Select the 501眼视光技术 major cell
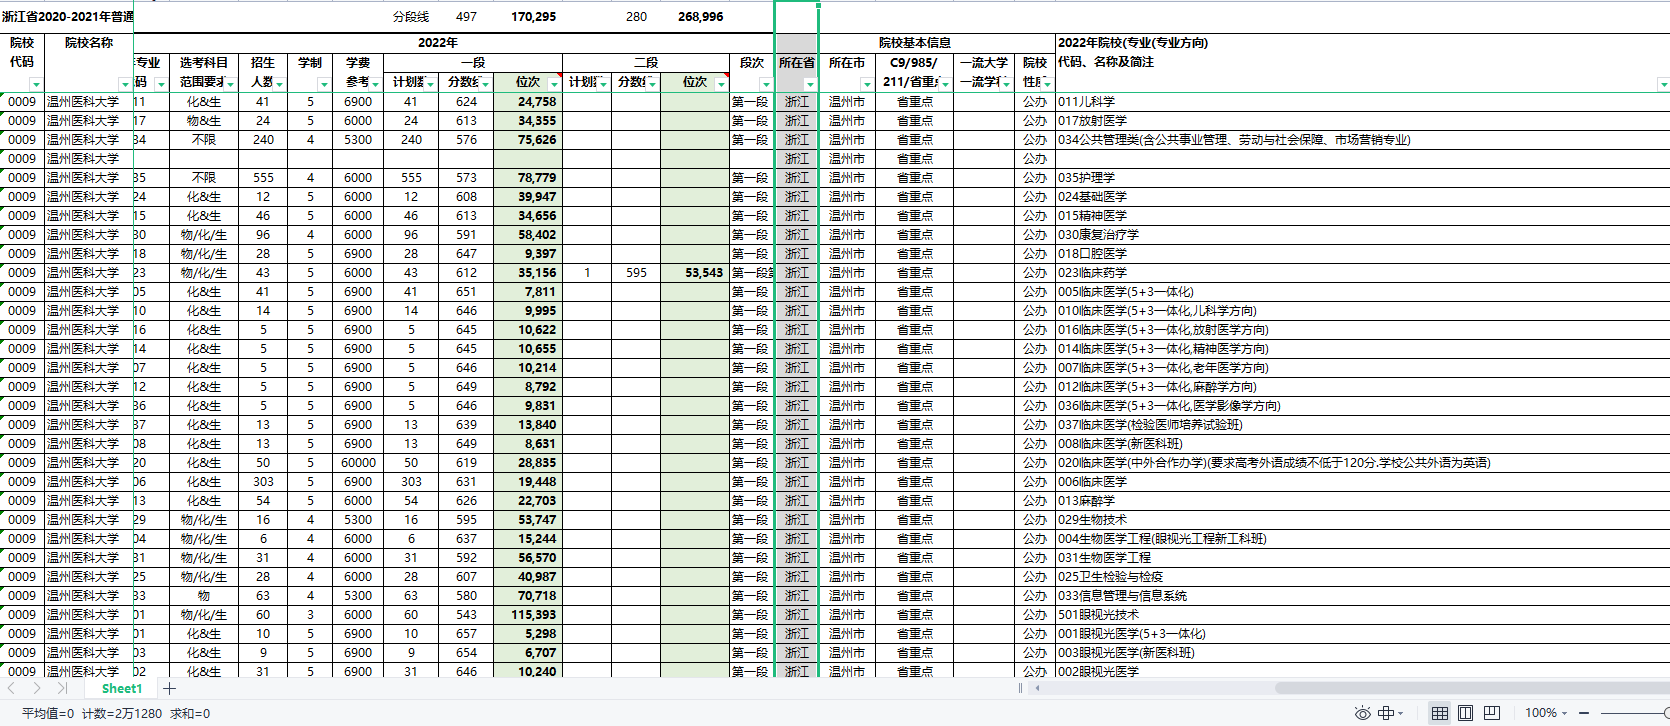The height and width of the screenshot is (726, 1670). point(1362,615)
